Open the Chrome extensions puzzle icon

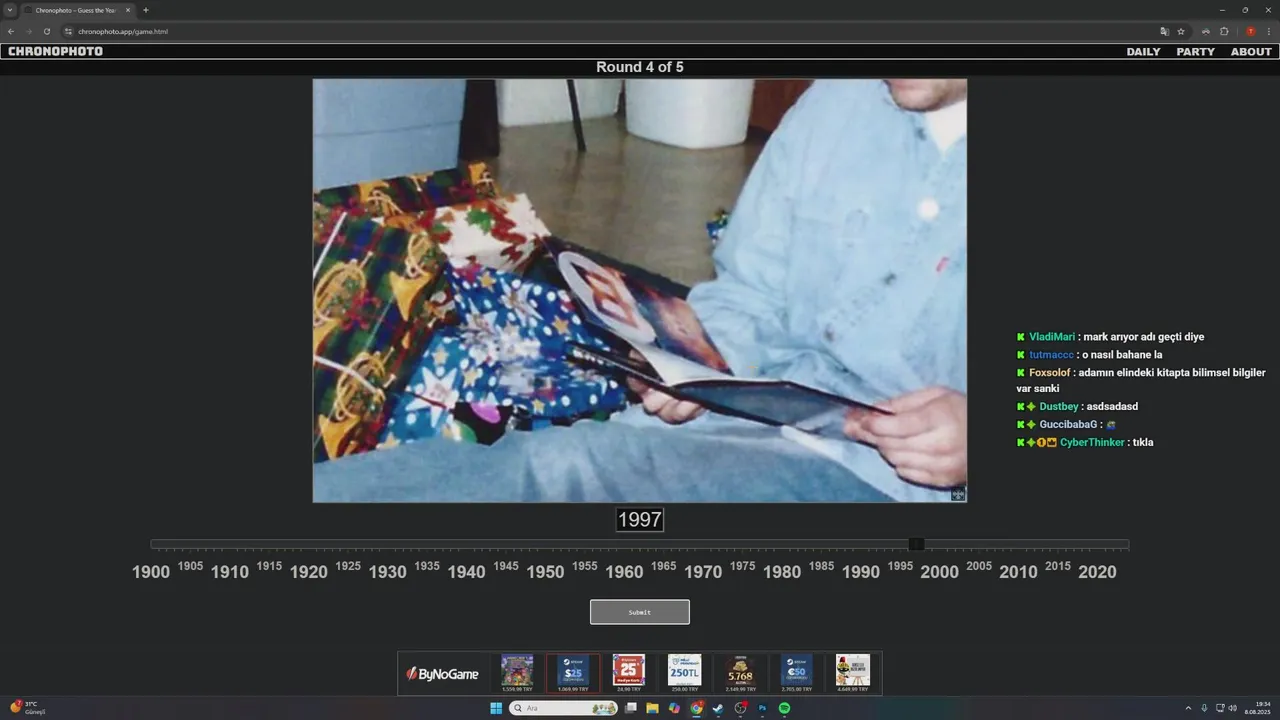1224,31
